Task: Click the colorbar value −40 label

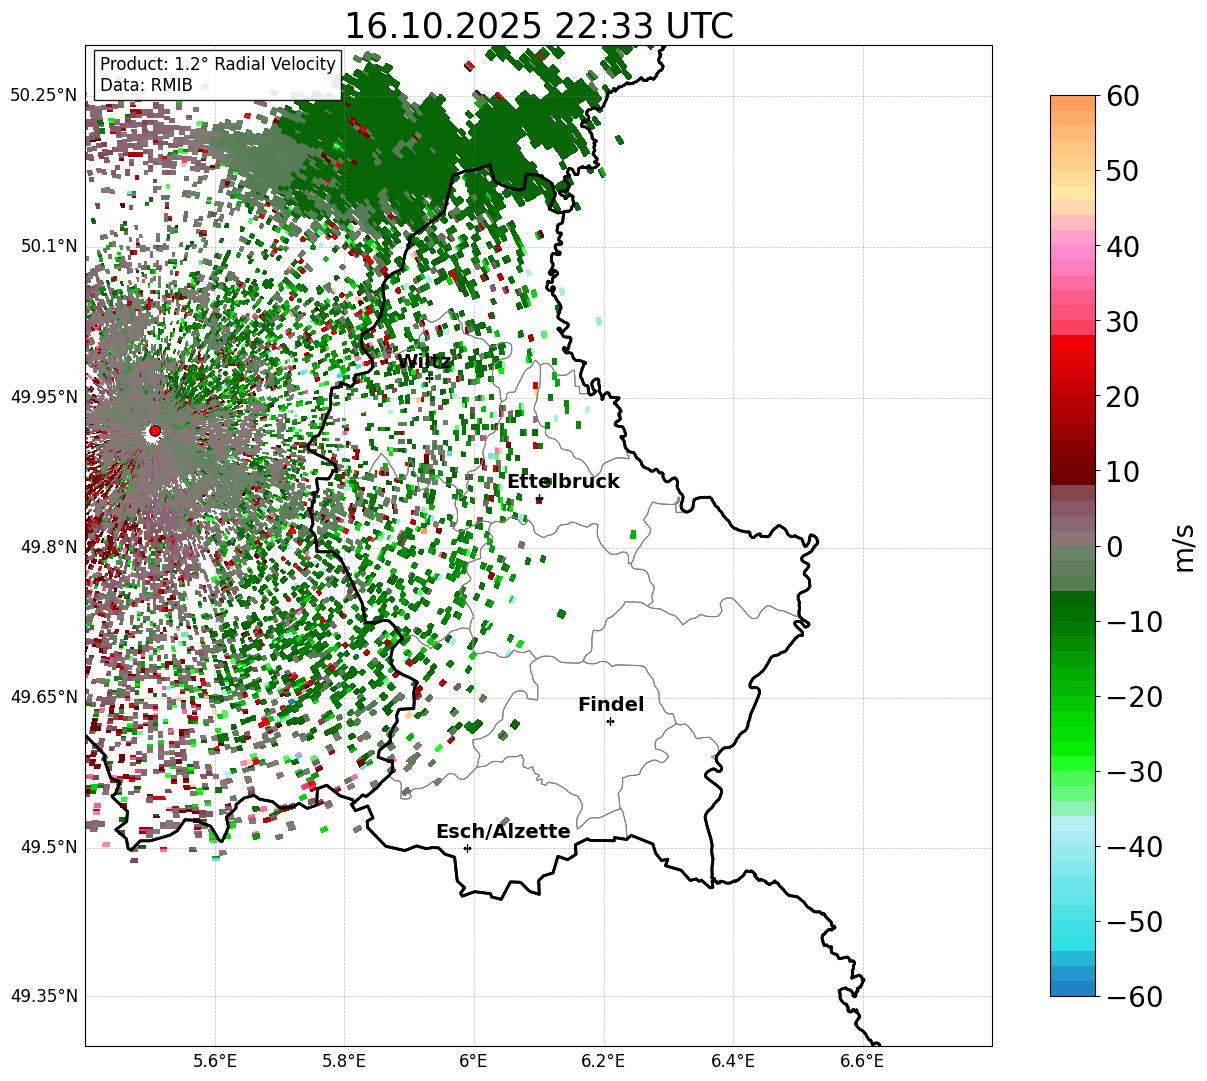Action: point(1134,846)
